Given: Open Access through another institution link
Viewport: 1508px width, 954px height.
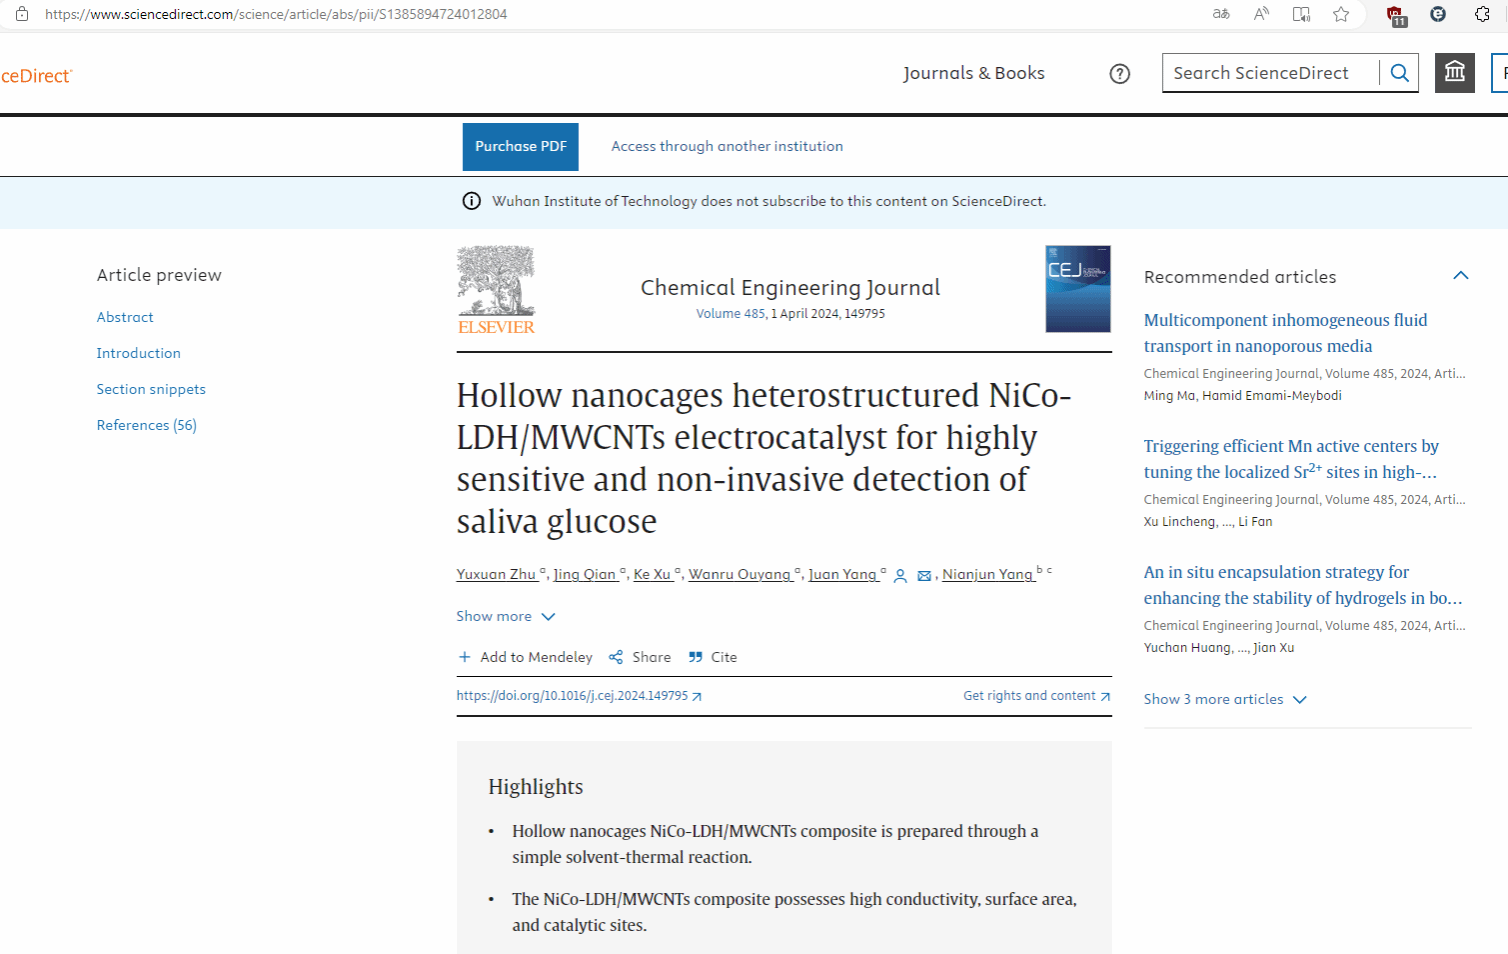Looking at the screenshot, I should tap(727, 146).
